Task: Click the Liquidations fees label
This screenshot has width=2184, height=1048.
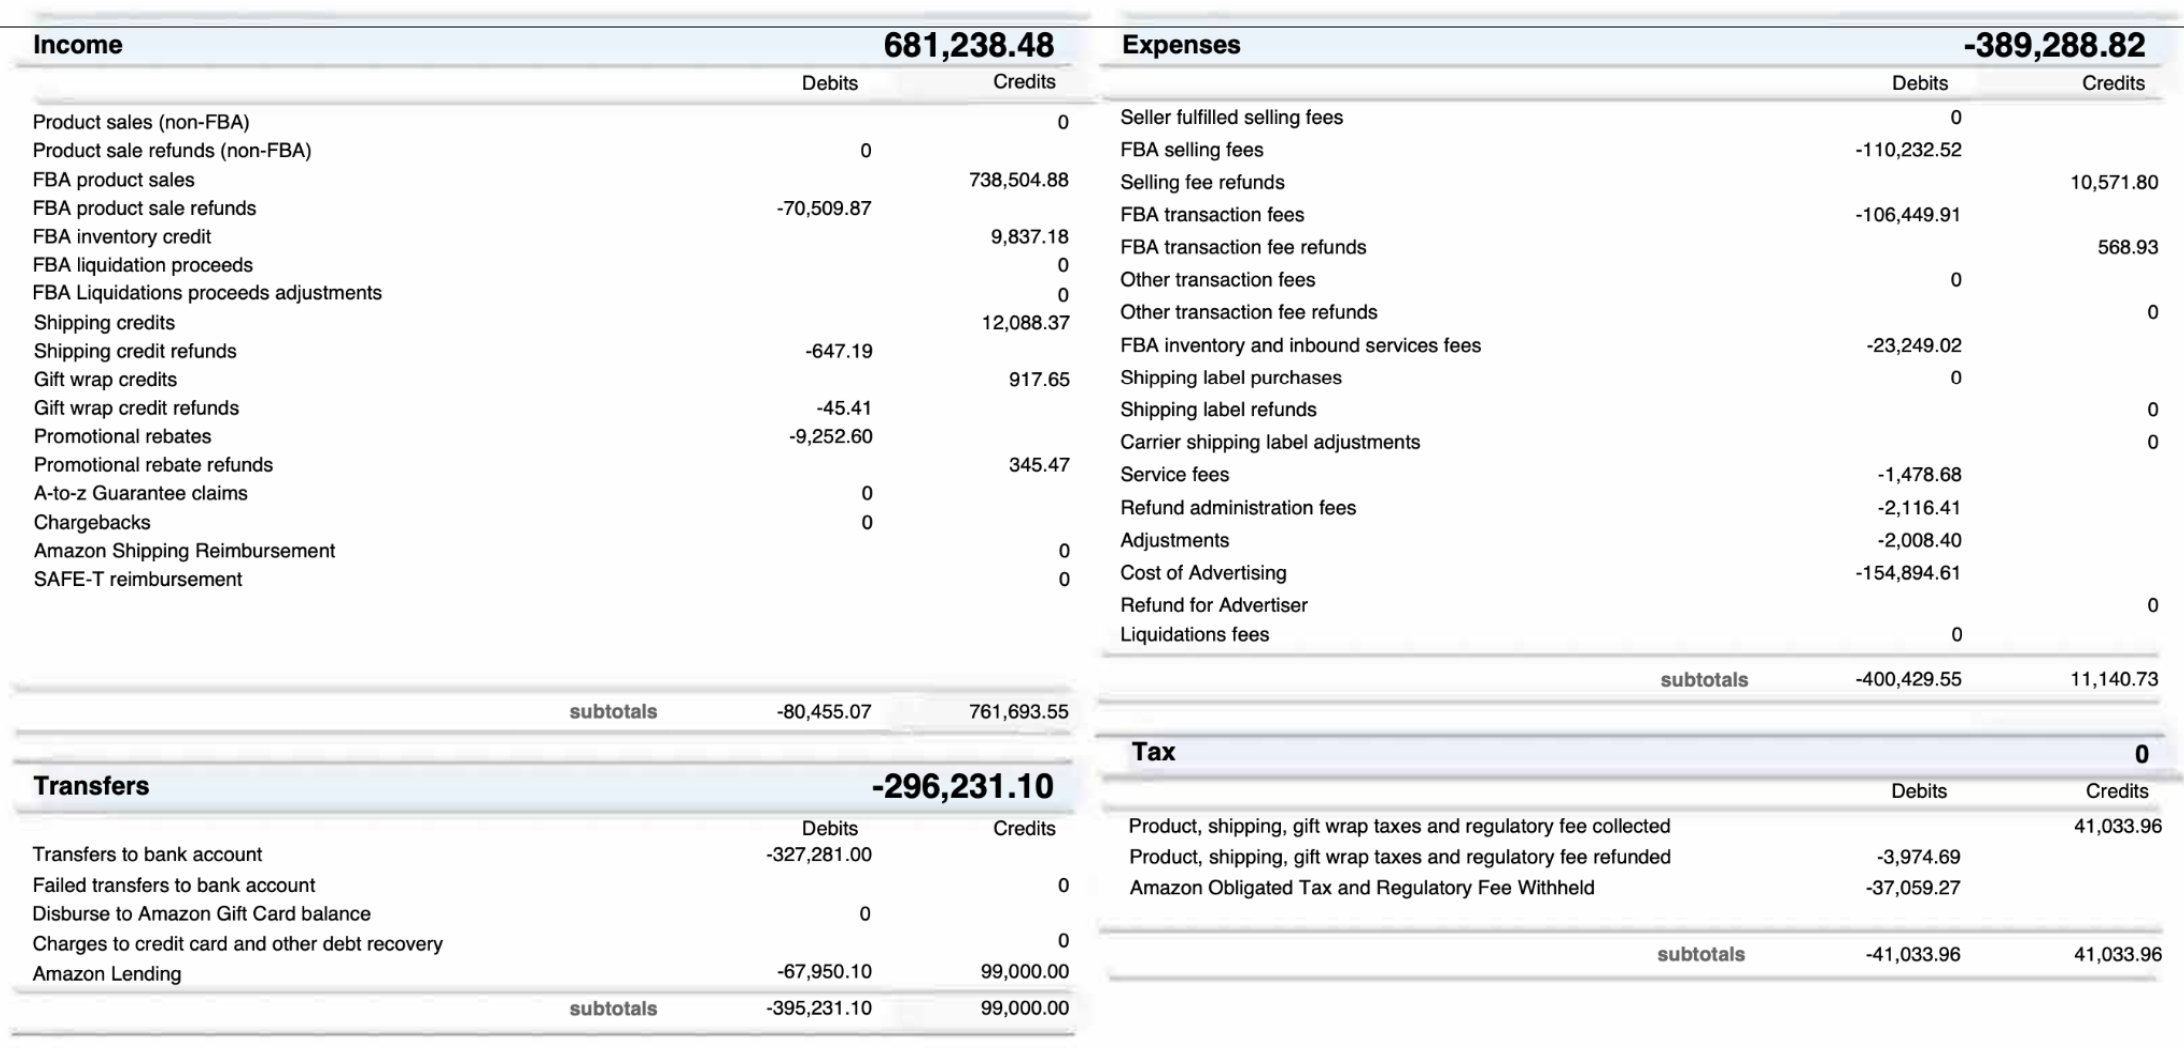Action: click(x=1194, y=635)
